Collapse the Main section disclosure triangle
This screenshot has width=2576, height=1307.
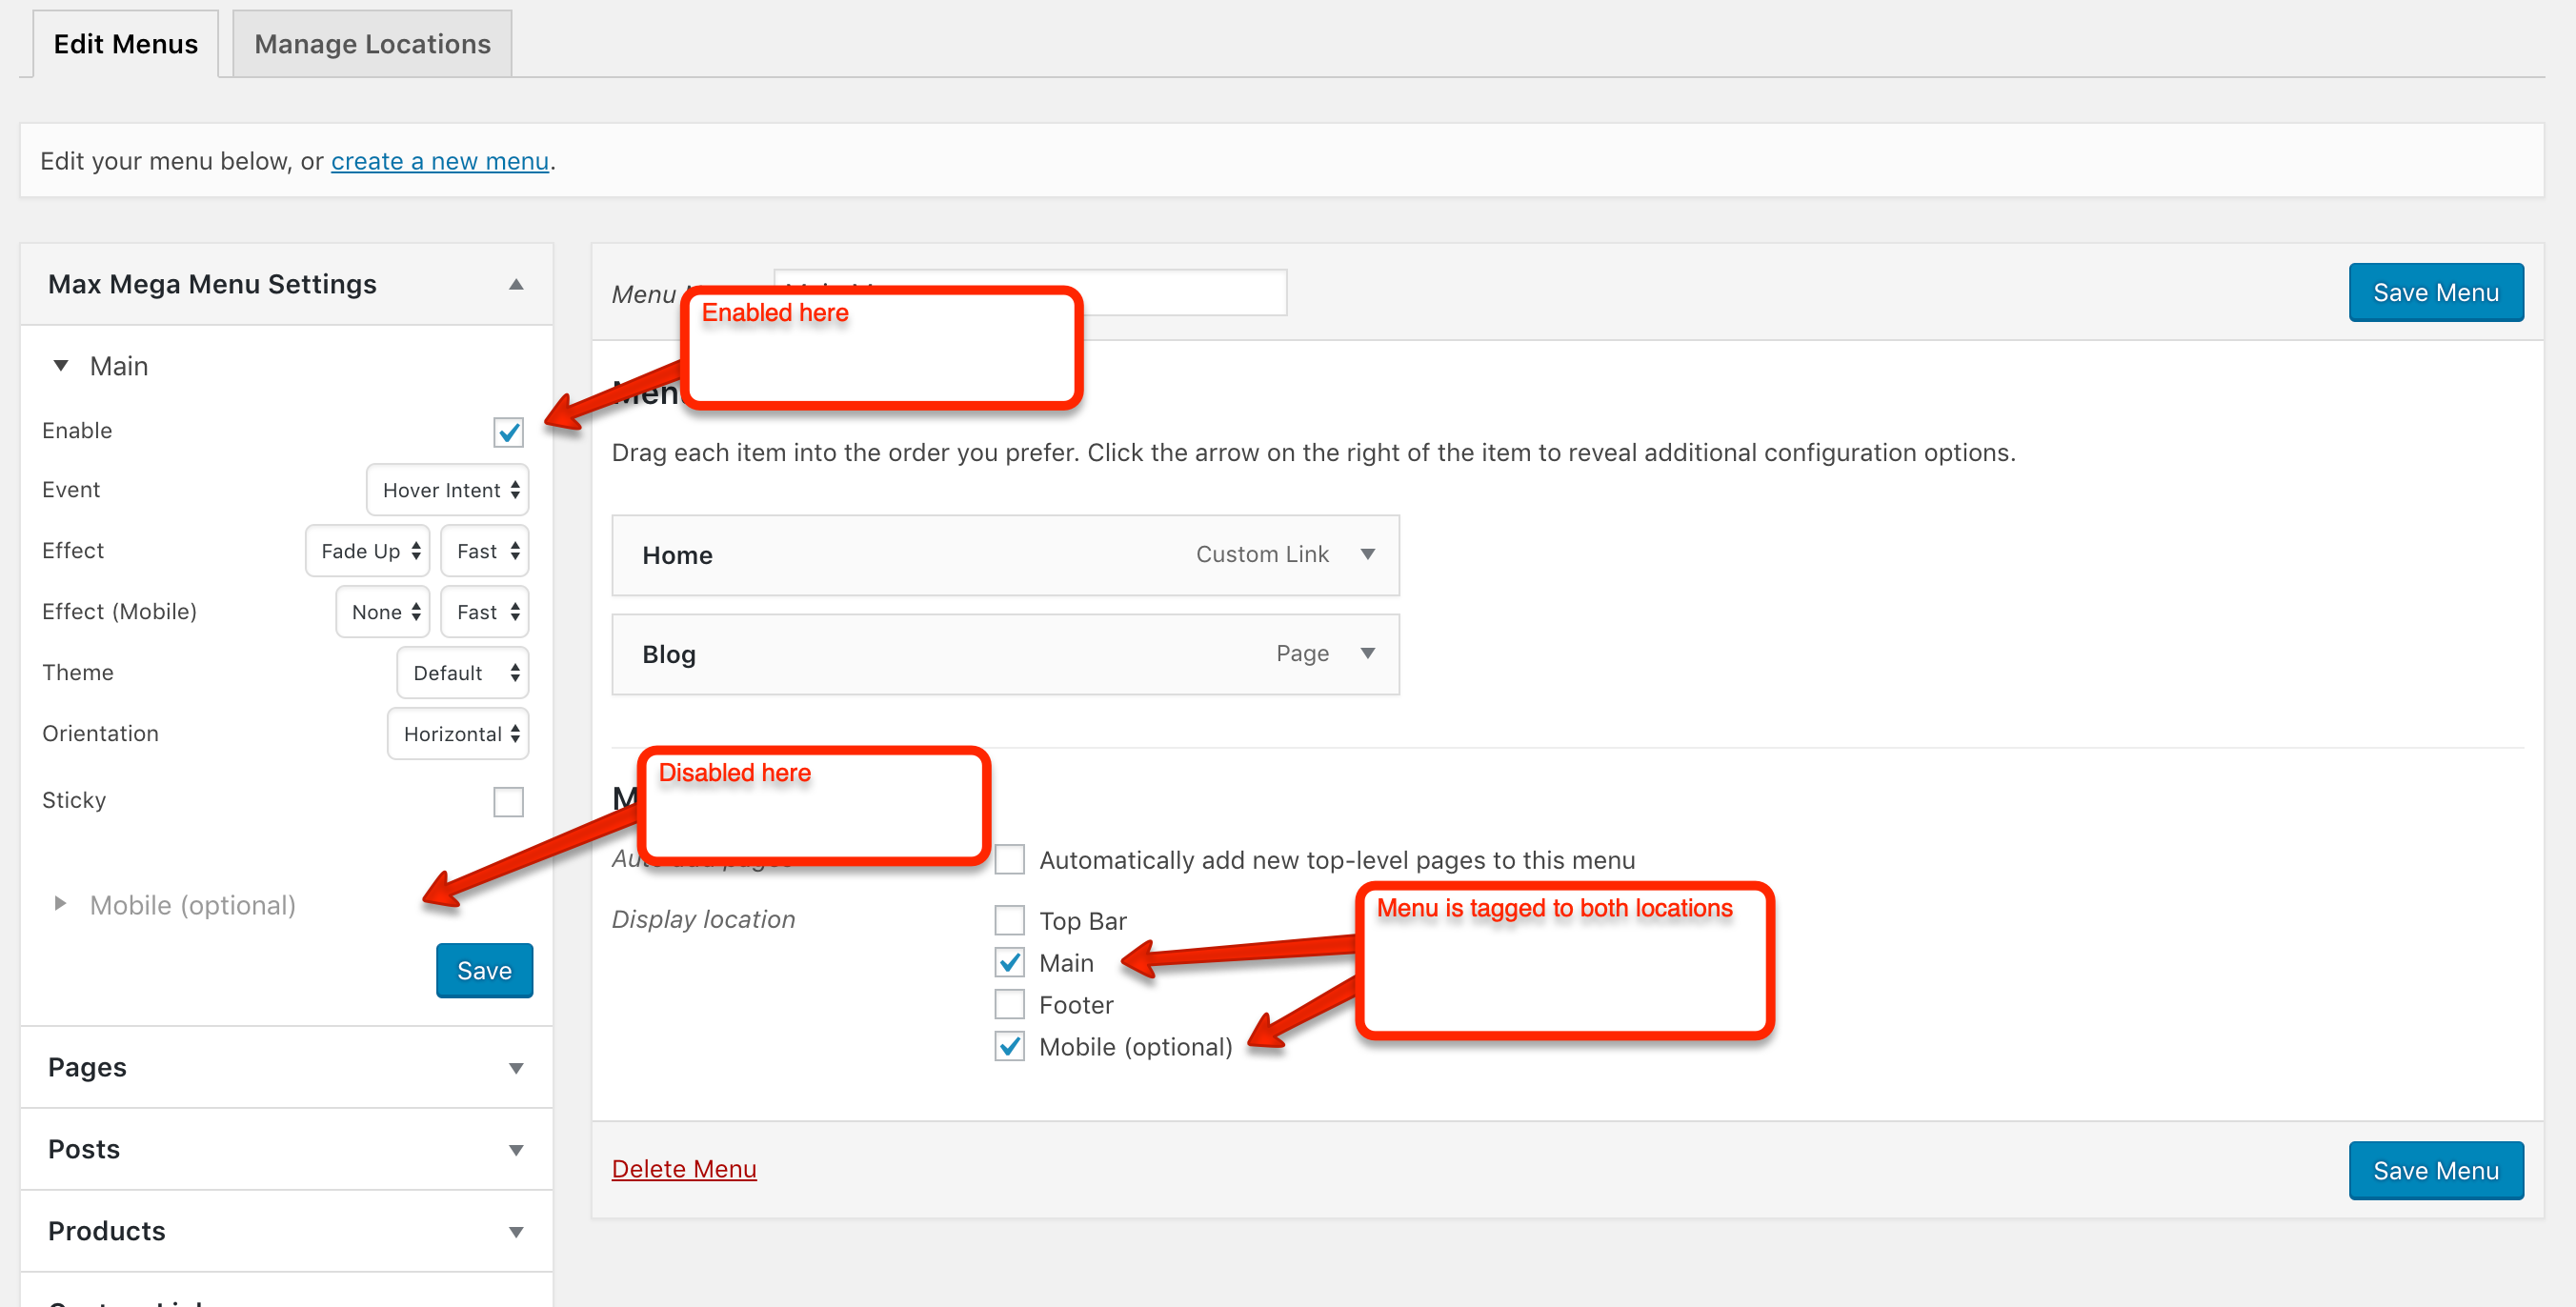pyautogui.click(x=61, y=366)
